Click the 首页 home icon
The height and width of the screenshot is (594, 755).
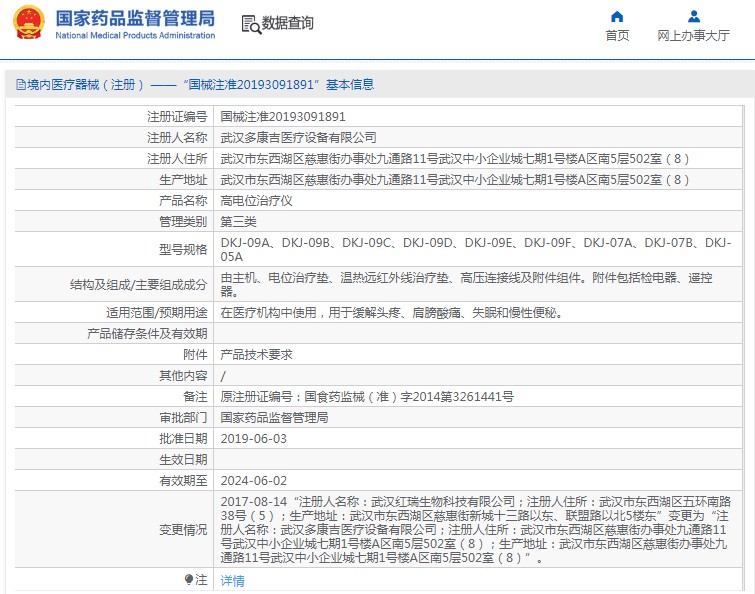coord(617,16)
